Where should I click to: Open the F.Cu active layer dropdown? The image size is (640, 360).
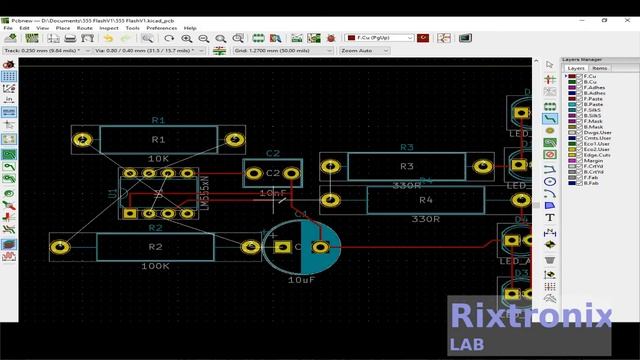click(379, 38)
